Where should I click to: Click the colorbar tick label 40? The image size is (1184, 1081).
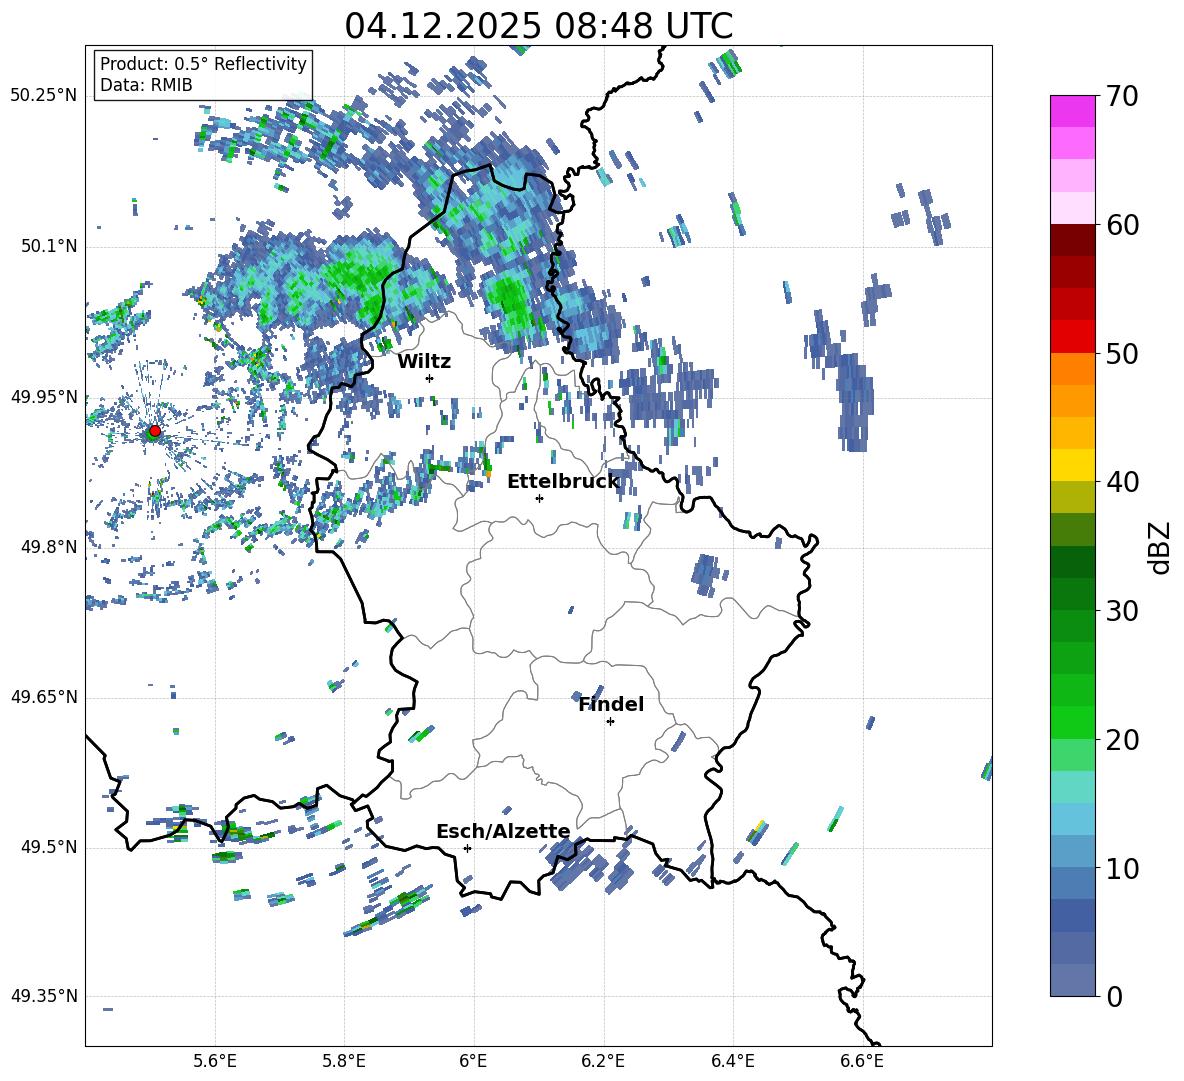(1122, 482)
